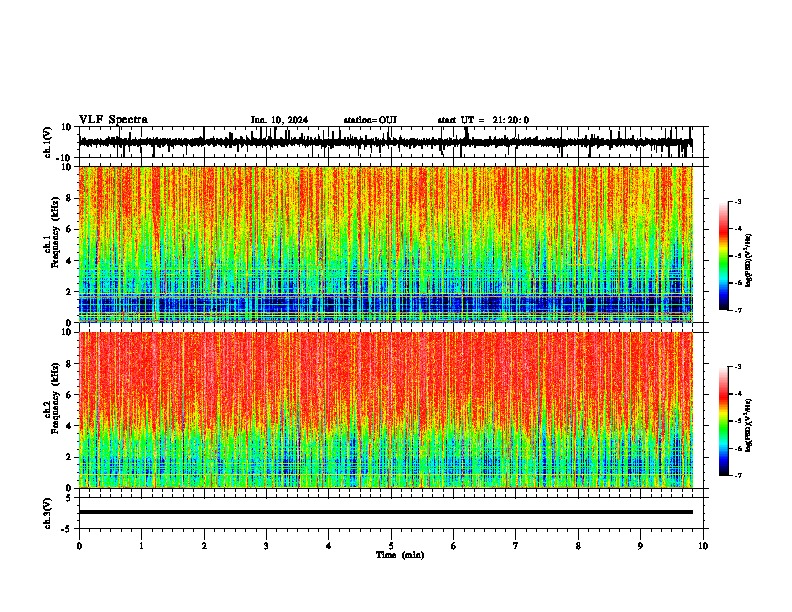Click the 'start UT = 21:20:0' header text
792x612 pixels.
(x=483, y=120)
